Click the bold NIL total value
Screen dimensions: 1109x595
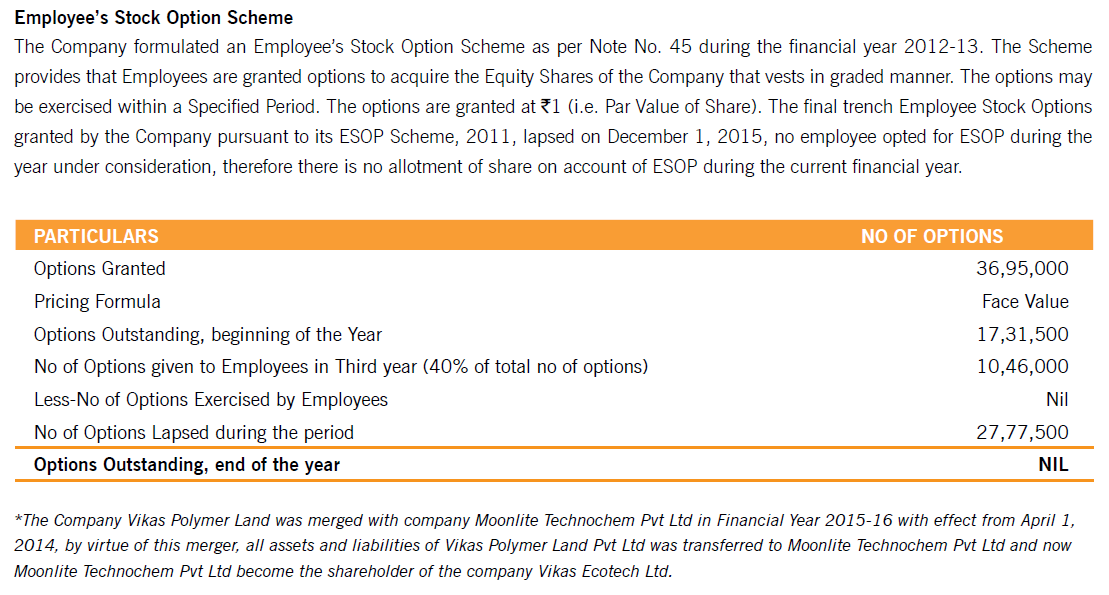tap(1053, 465)
